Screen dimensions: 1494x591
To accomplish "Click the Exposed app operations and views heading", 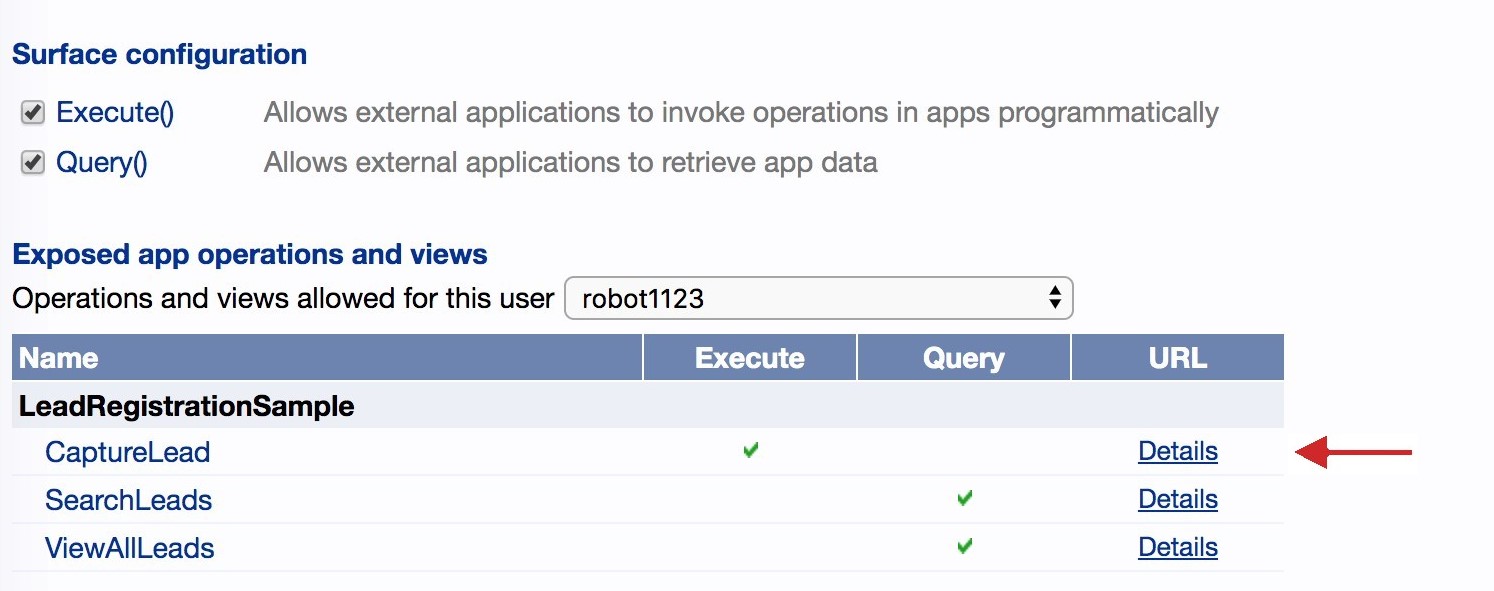I will pos(250,255).
